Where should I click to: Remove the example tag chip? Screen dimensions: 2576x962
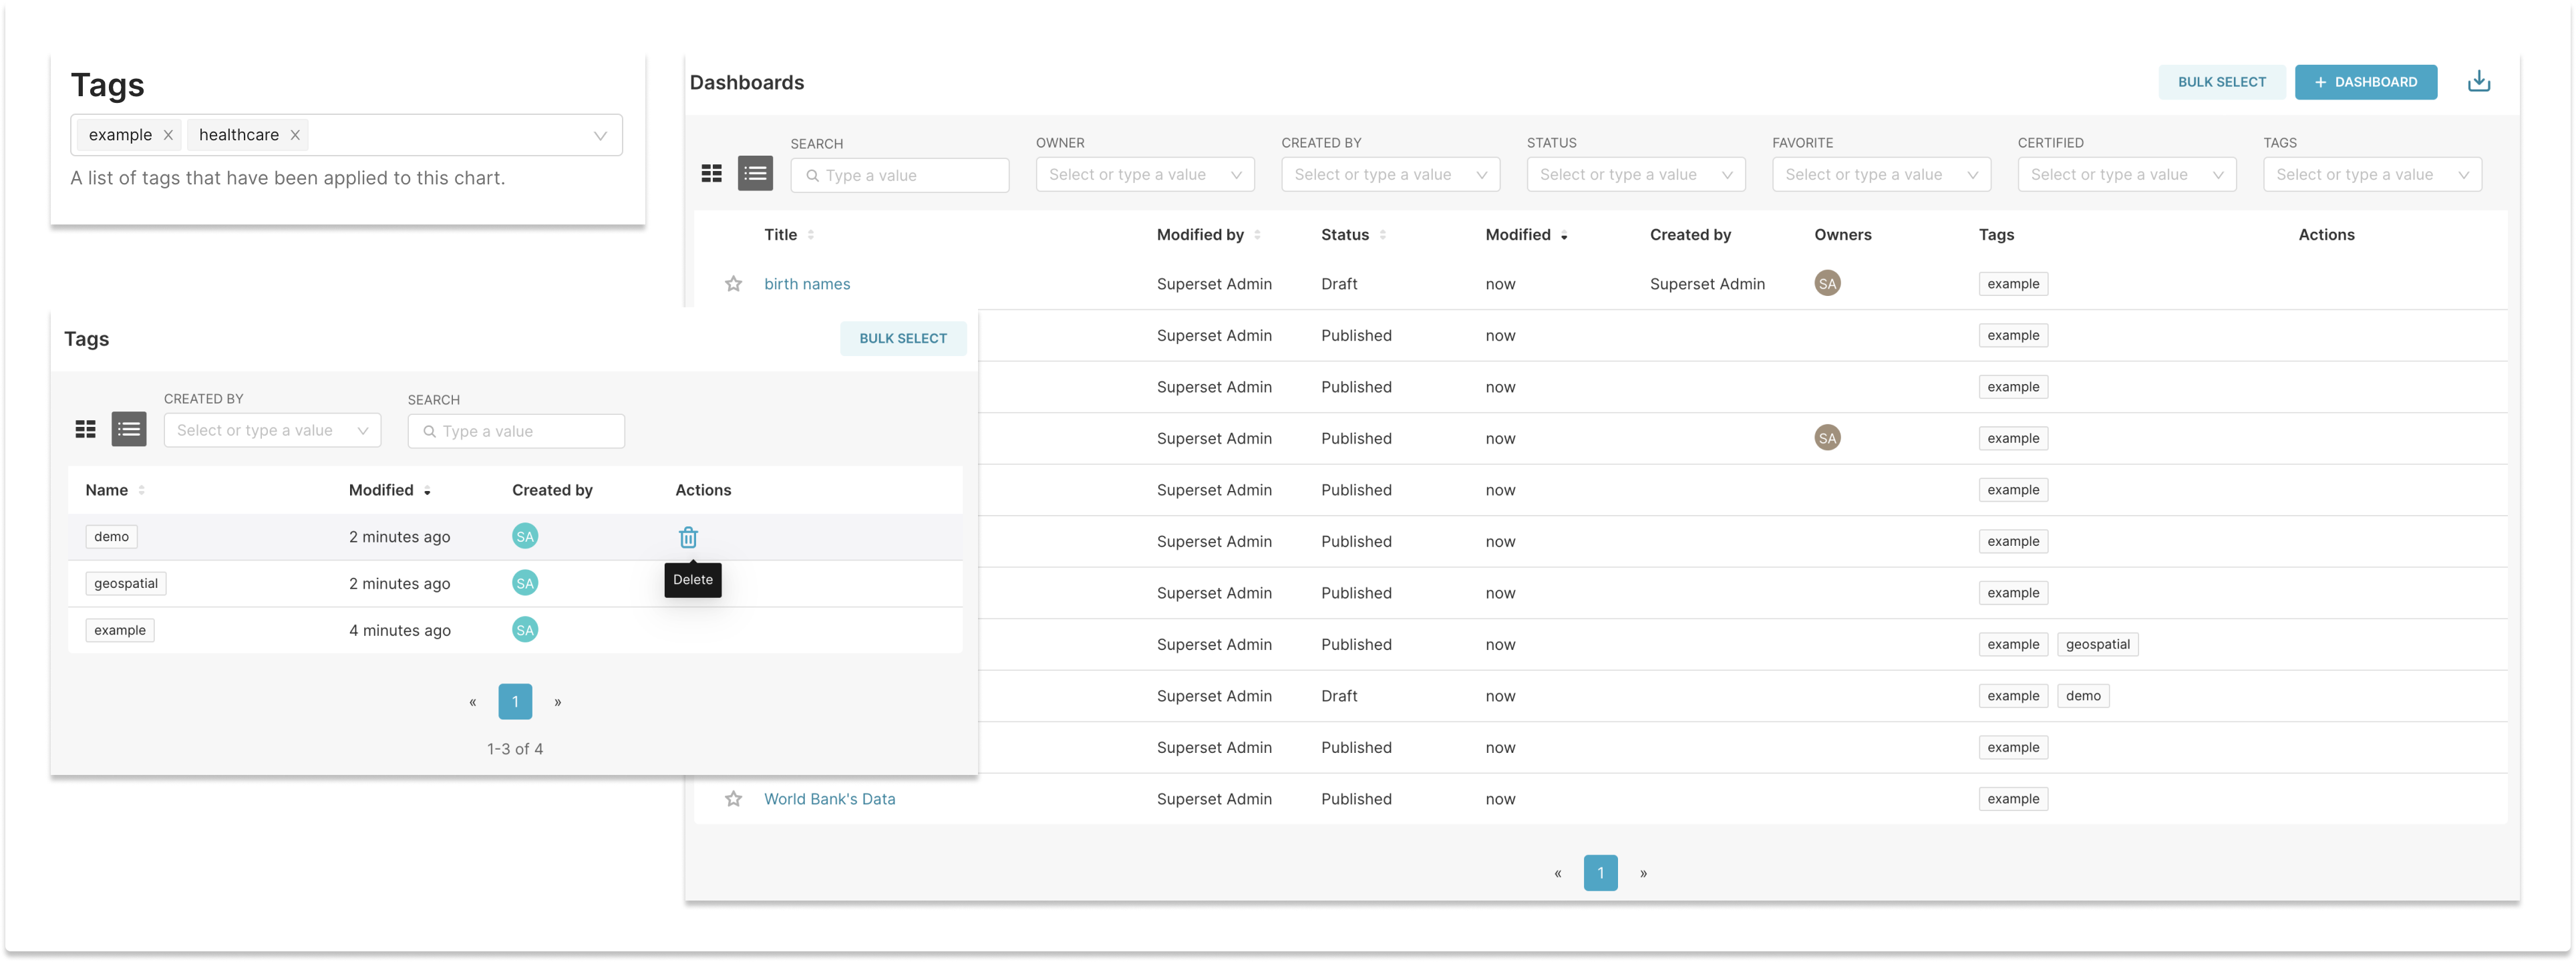point(168,135)
